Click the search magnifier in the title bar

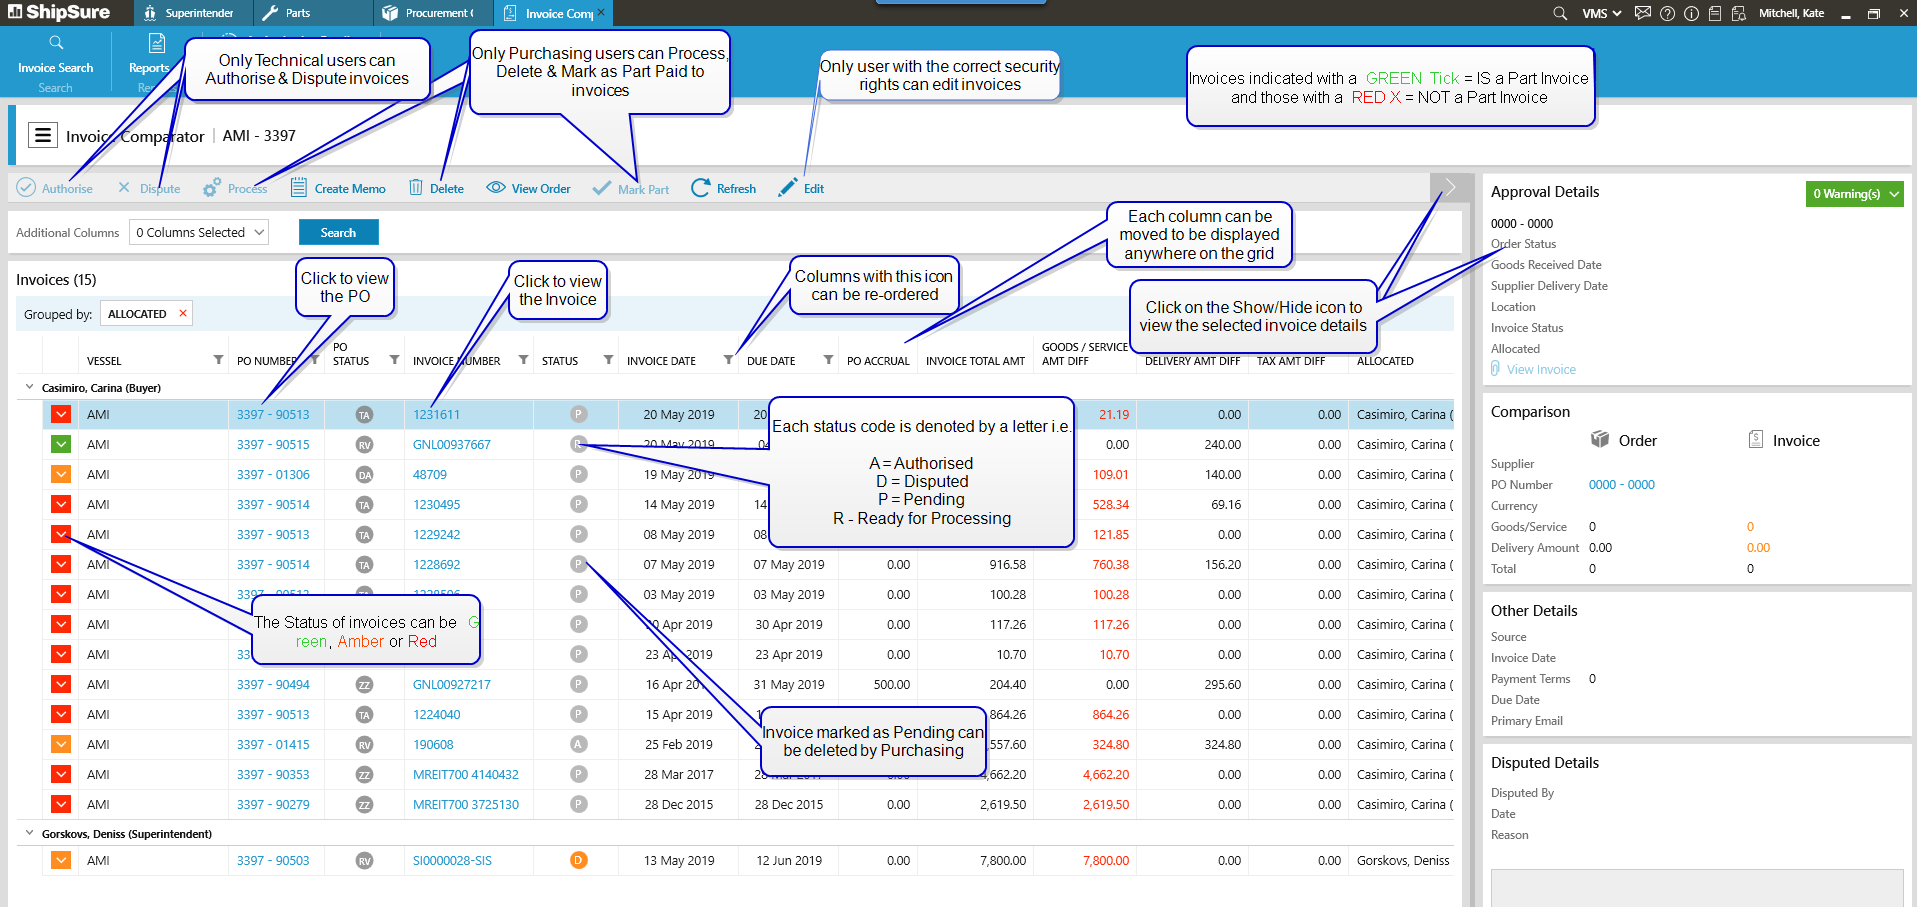pos(1560,13)
